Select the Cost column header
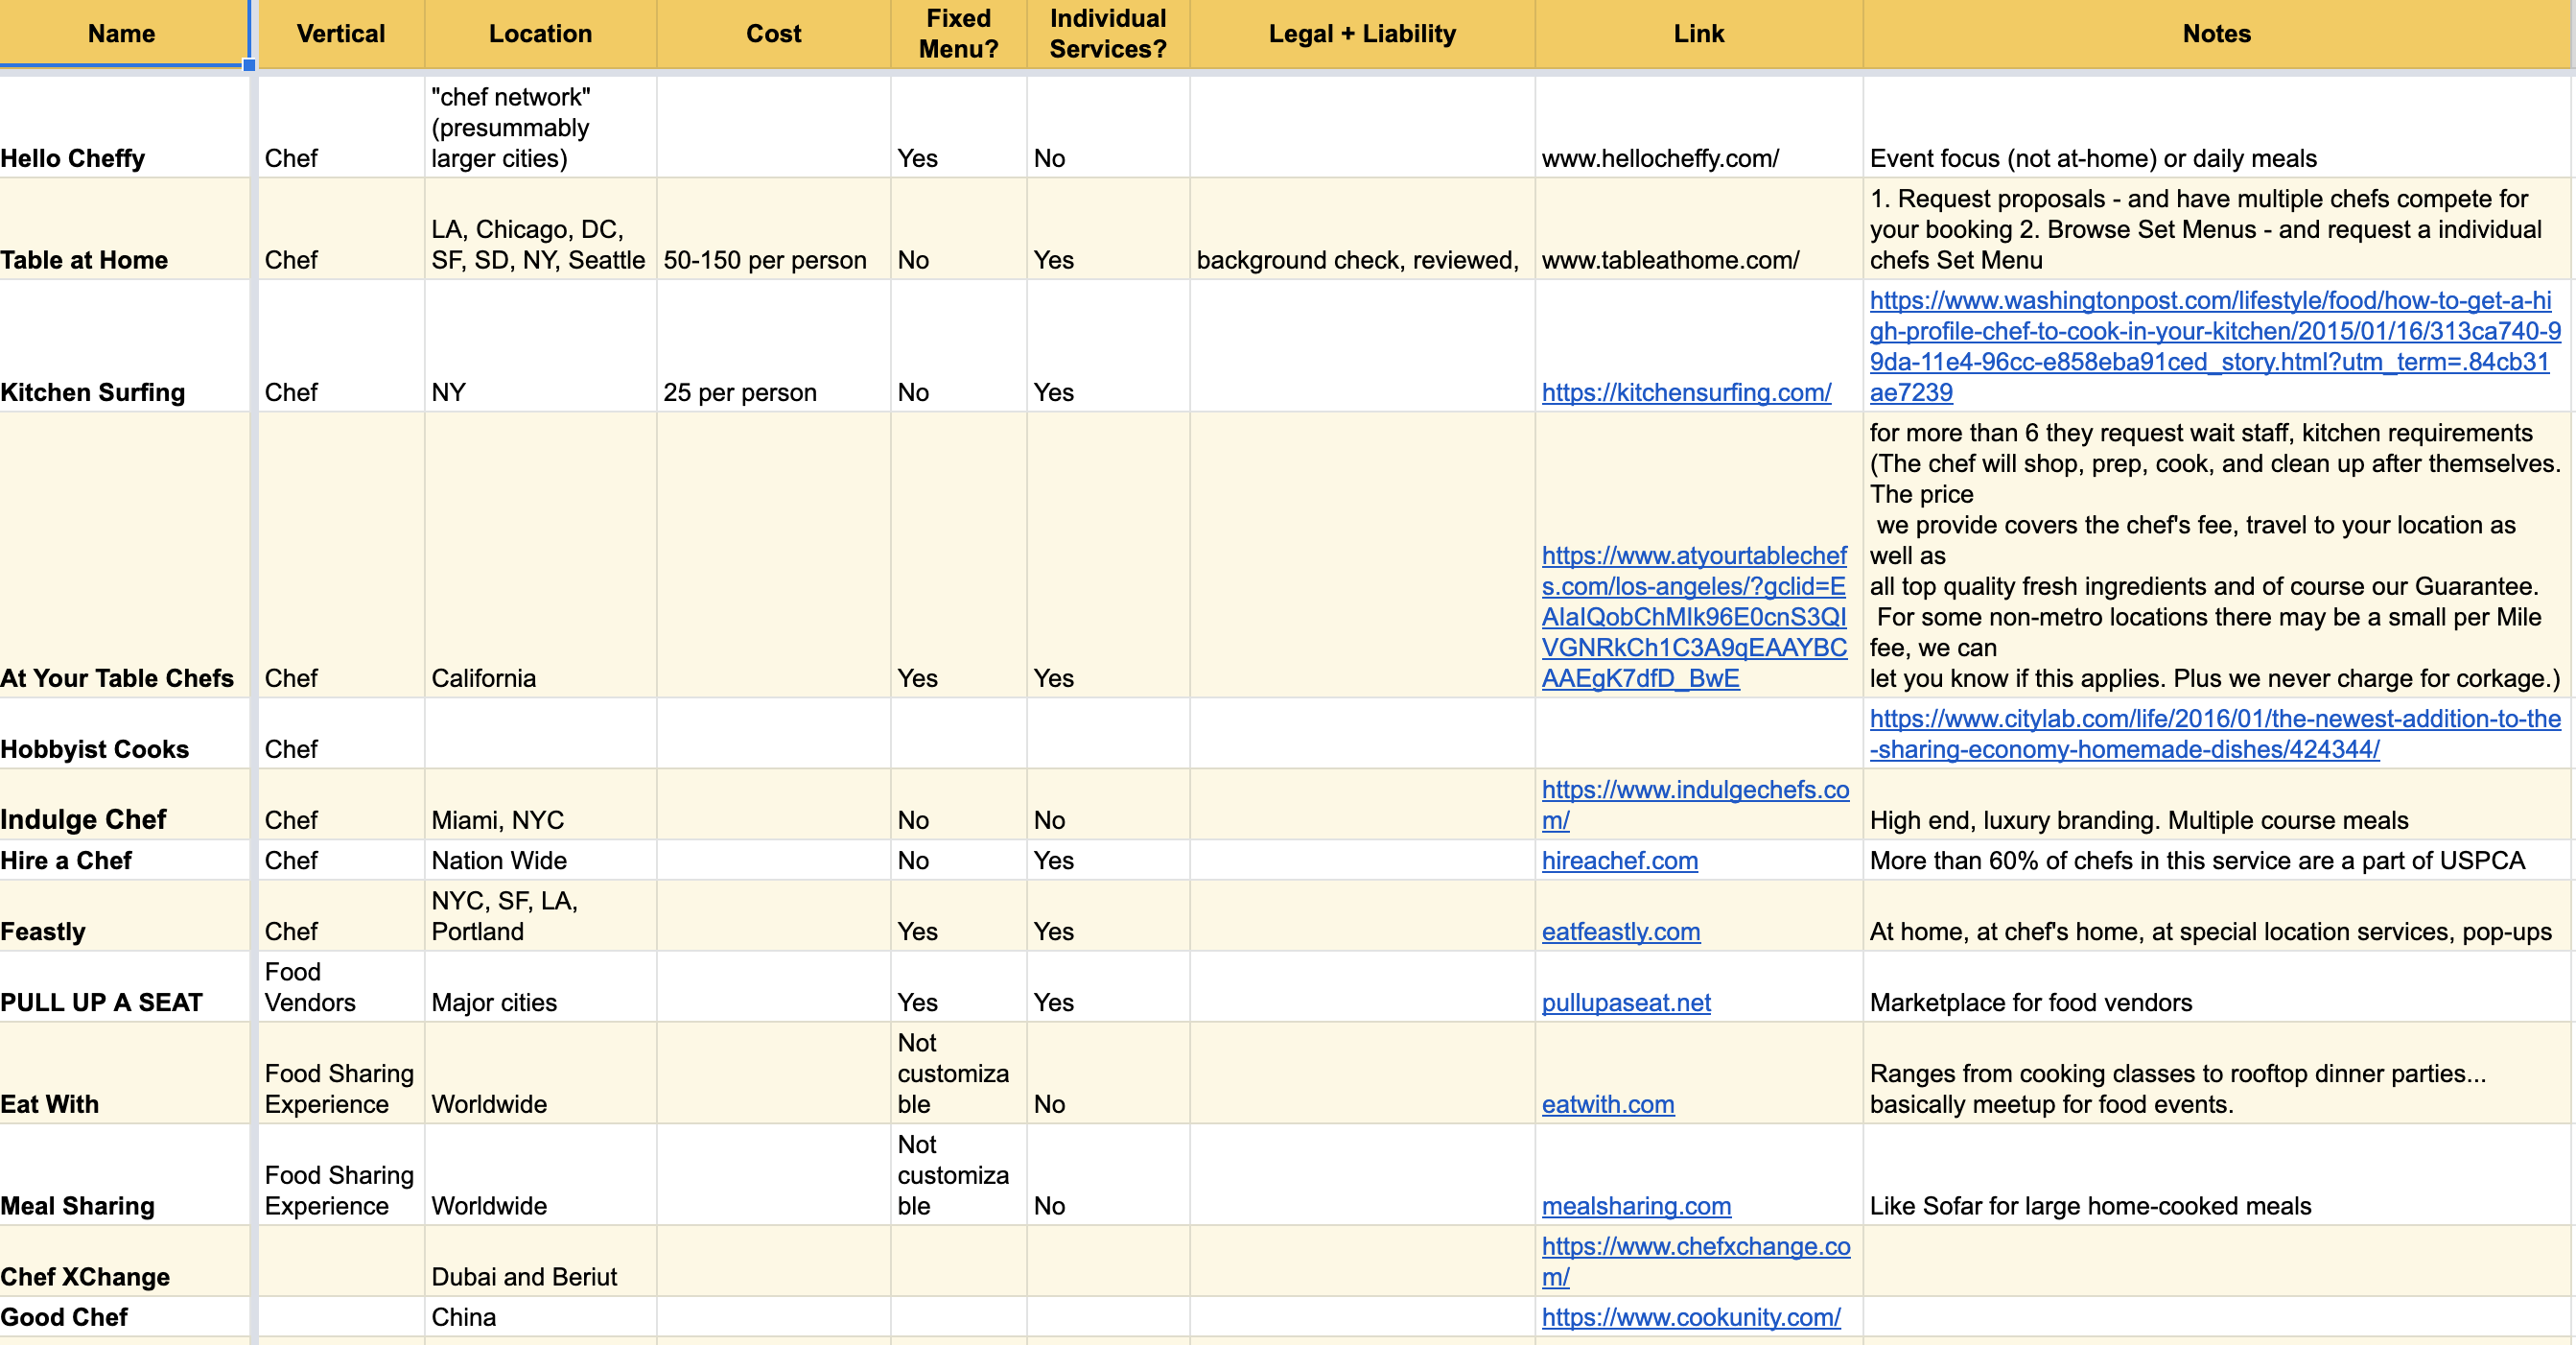Viewport: 2576px width, 1345px height. [x=774, y=34]
